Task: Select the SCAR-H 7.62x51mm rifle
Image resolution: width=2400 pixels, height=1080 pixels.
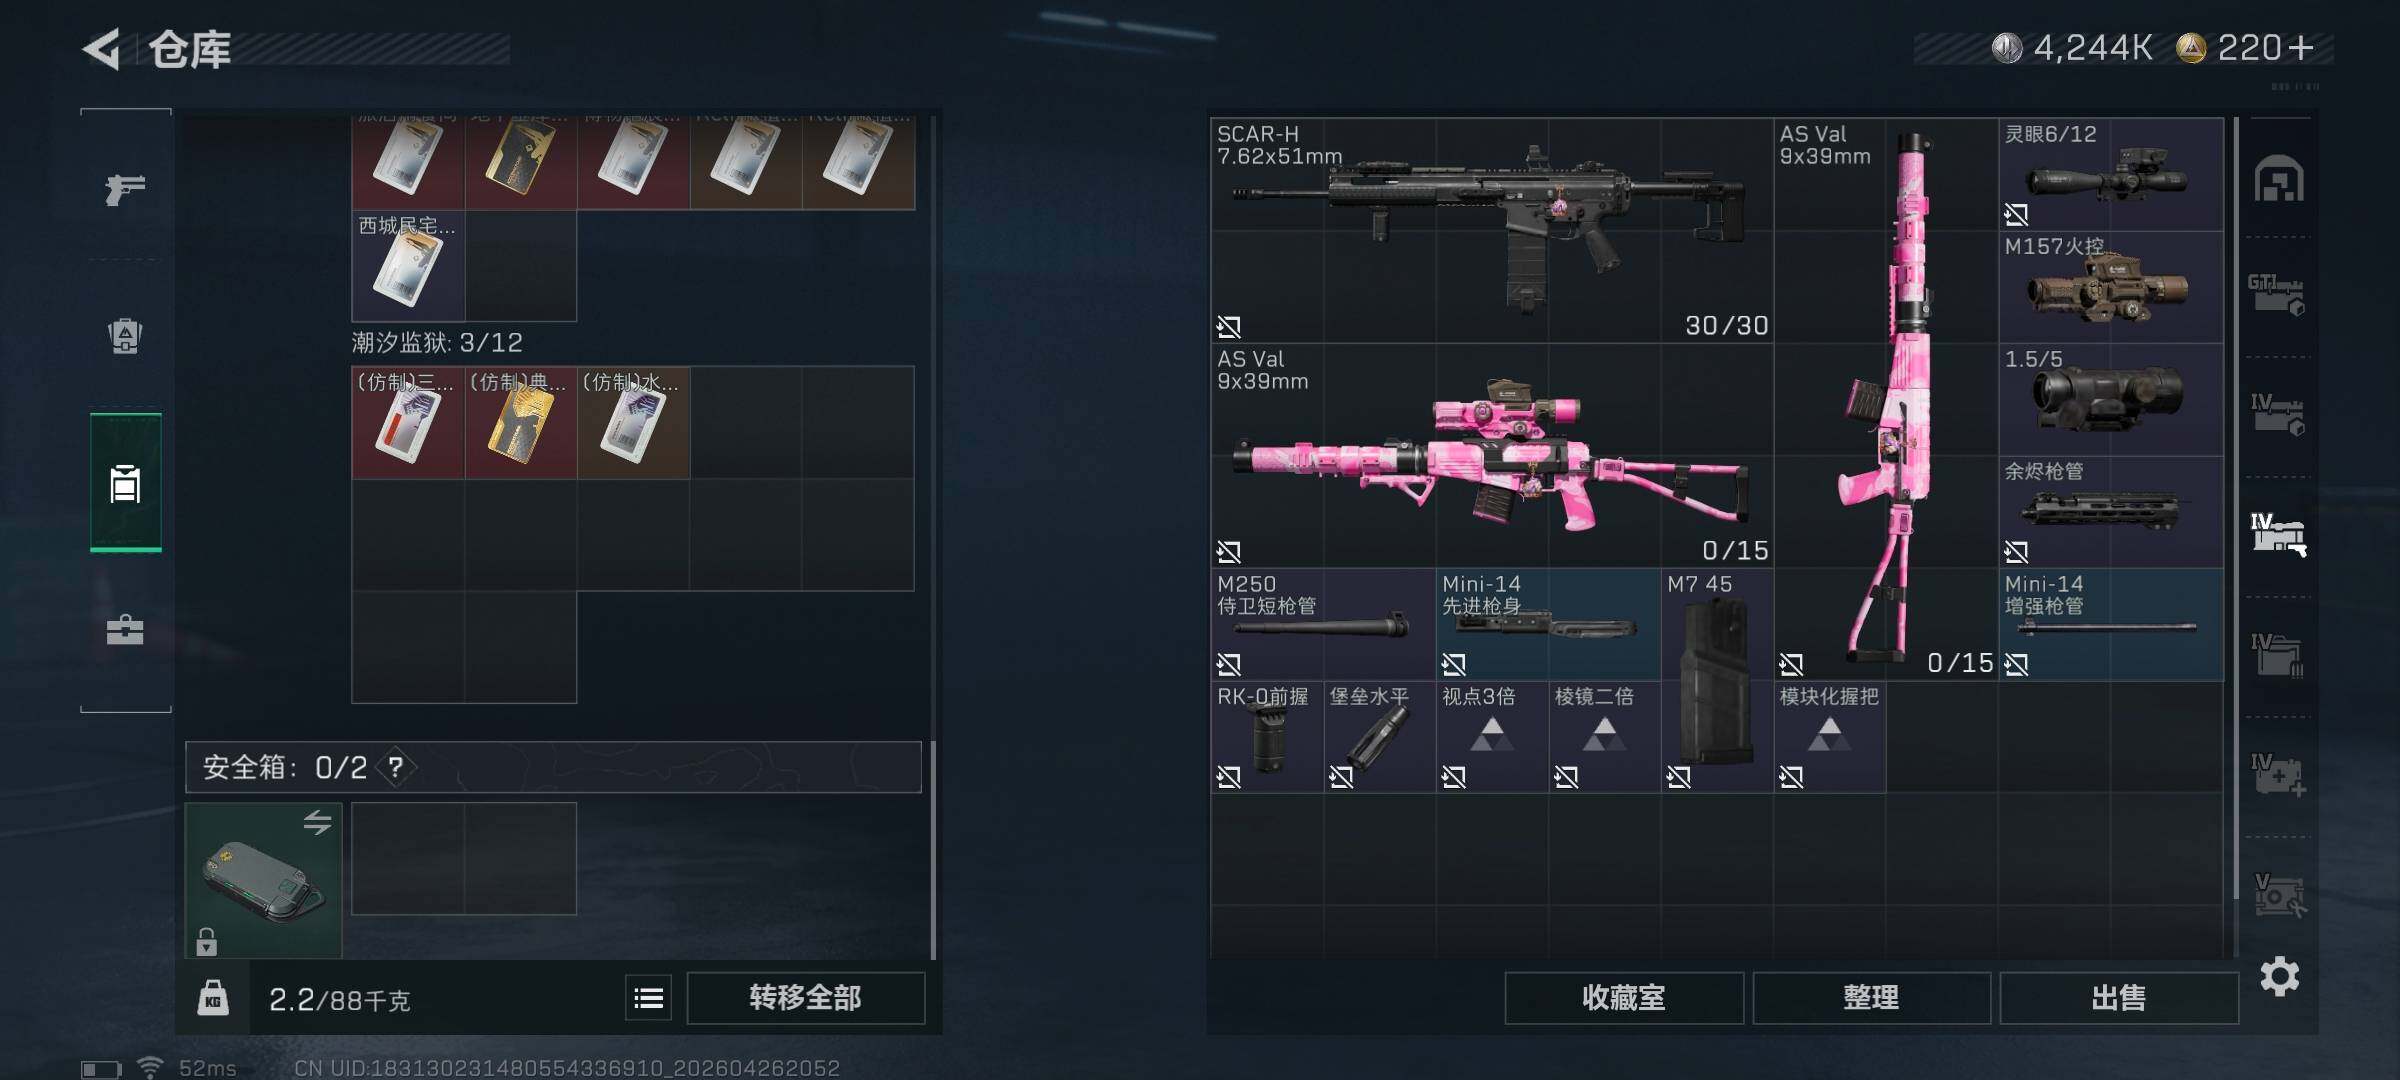Action: point(1492,231)
